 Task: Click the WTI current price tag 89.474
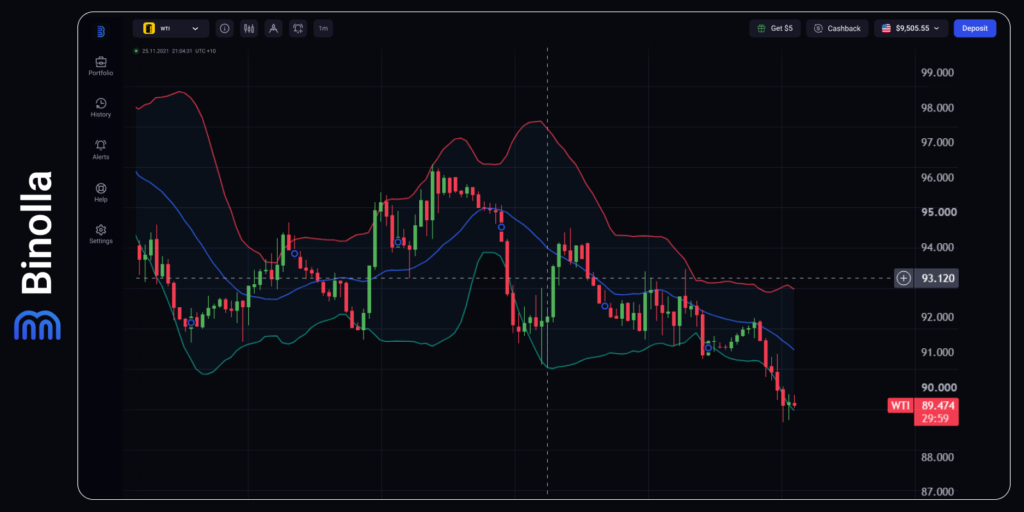point(937,406)
